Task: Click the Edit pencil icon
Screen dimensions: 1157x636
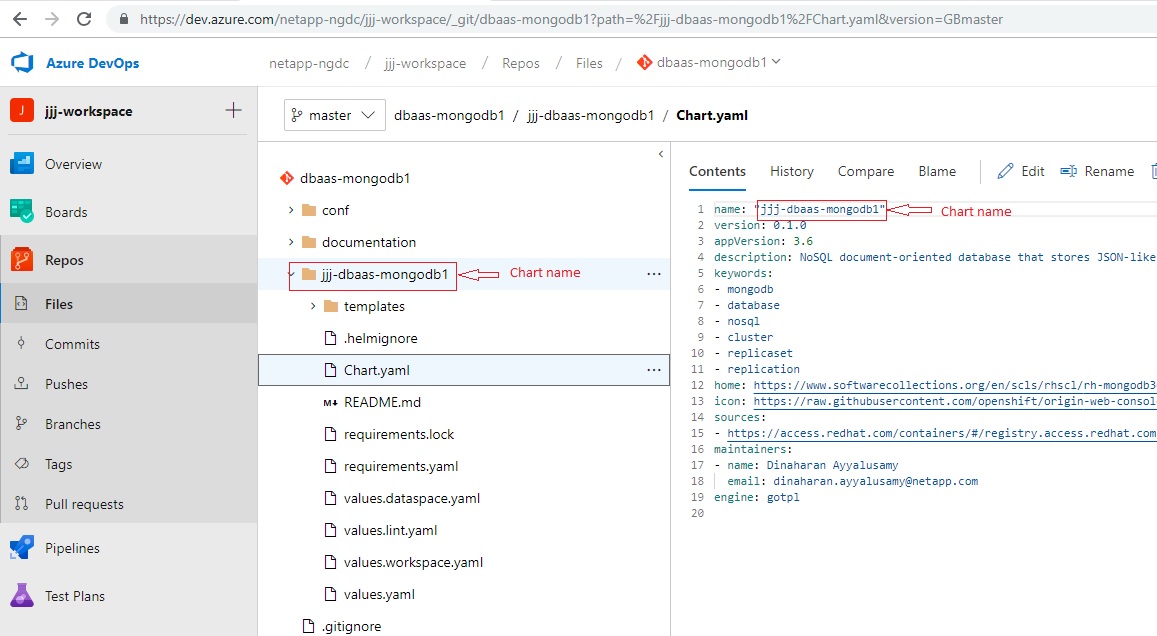Action: [x=1006, y=171]
